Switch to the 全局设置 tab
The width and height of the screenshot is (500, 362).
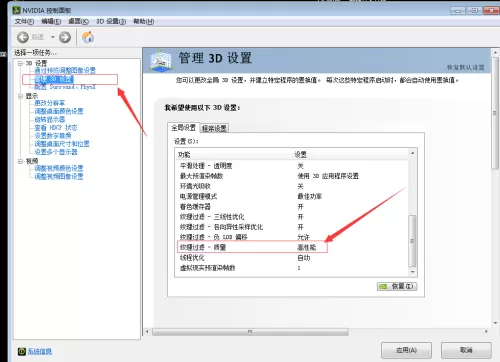point(183,128)
